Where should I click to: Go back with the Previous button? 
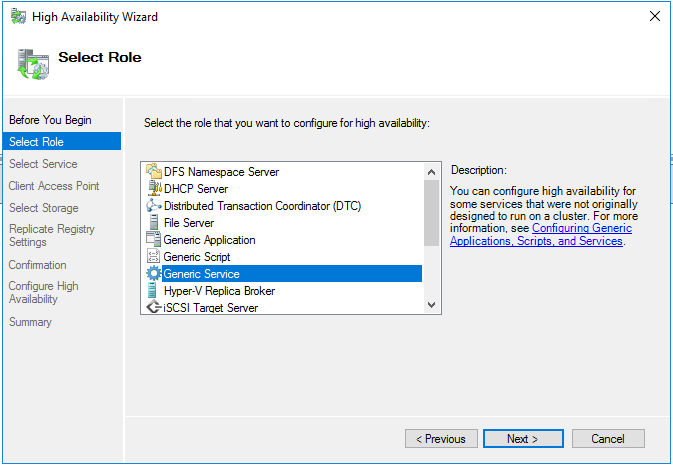point(440,439)
